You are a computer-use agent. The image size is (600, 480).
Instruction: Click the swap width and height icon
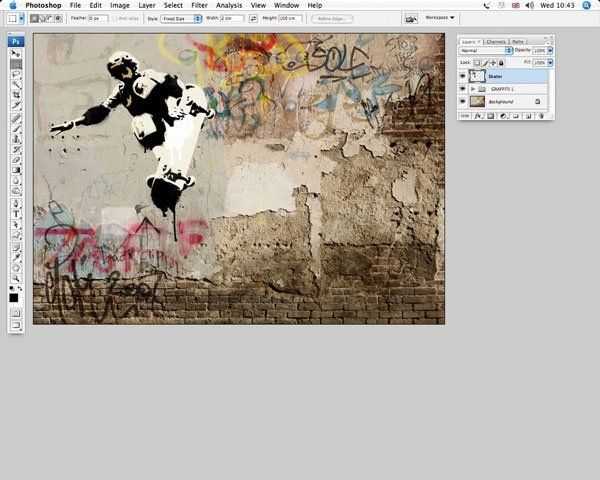tap(252, 18)
